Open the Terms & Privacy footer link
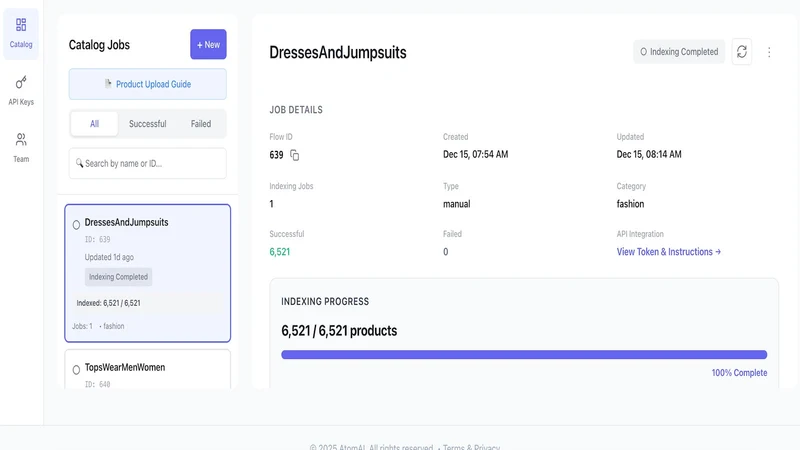Viewport: 800px width, 450px height. coord(471,447)
